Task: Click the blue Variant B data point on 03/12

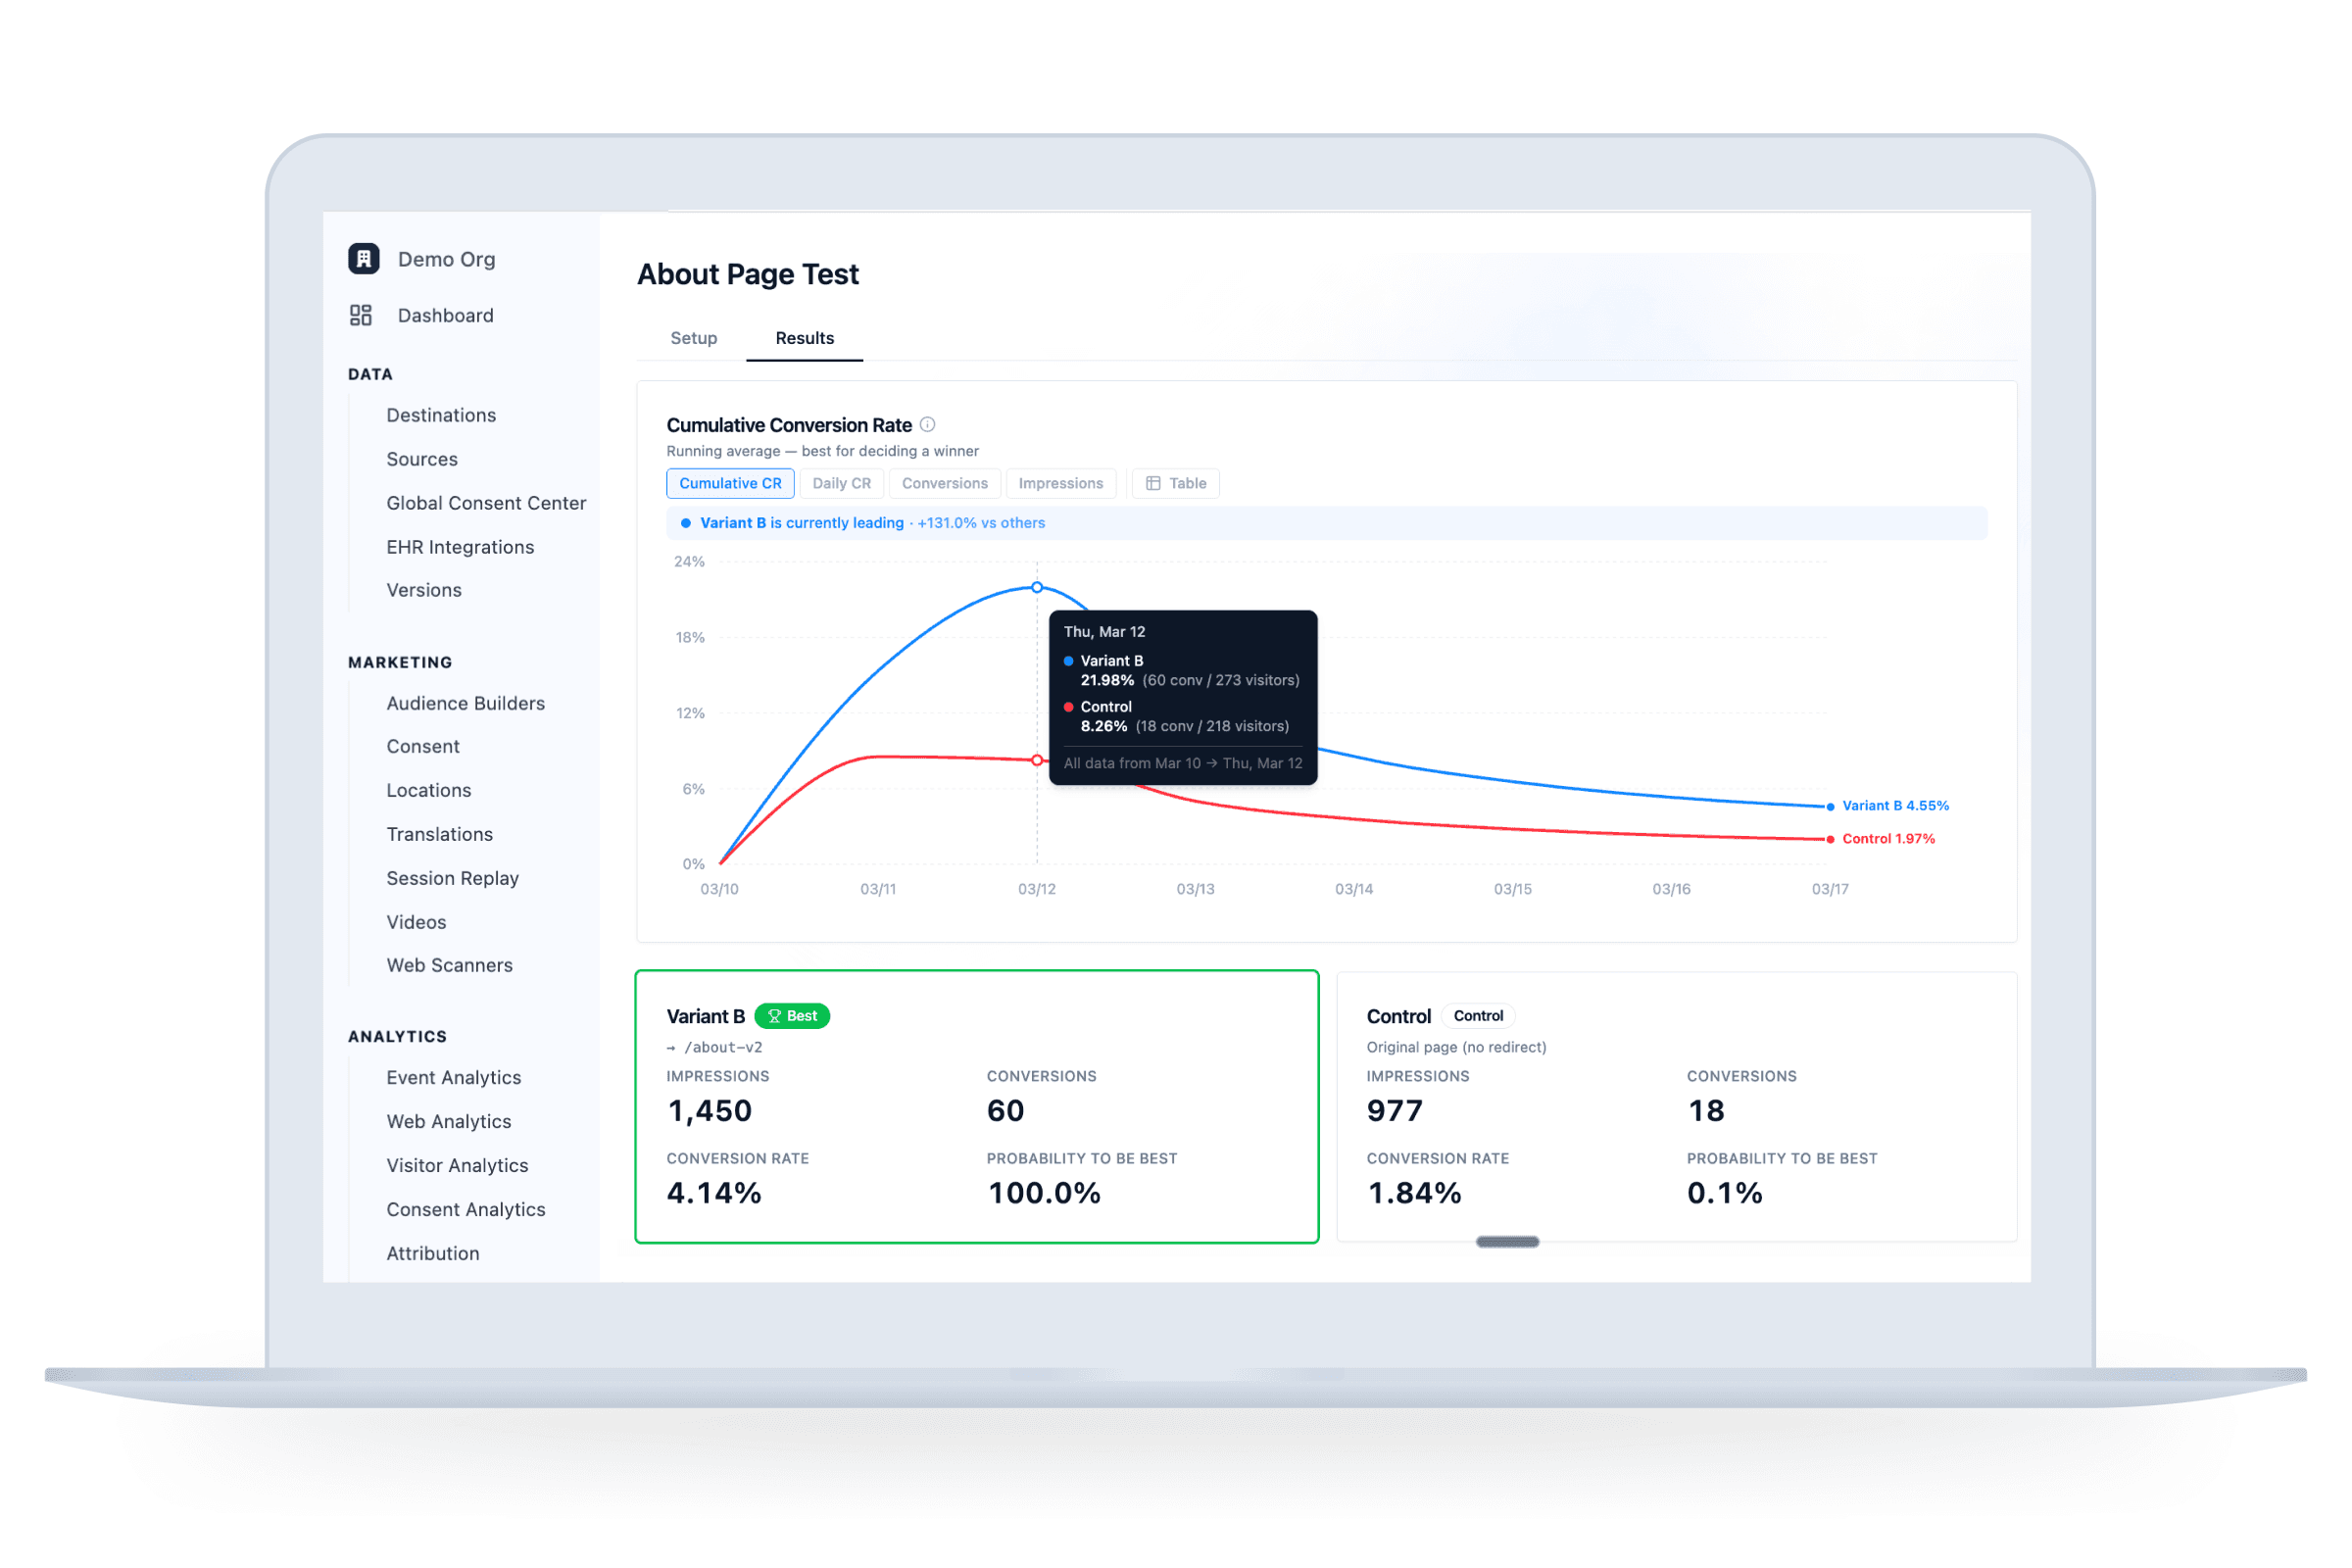Action: [1037, 588]
